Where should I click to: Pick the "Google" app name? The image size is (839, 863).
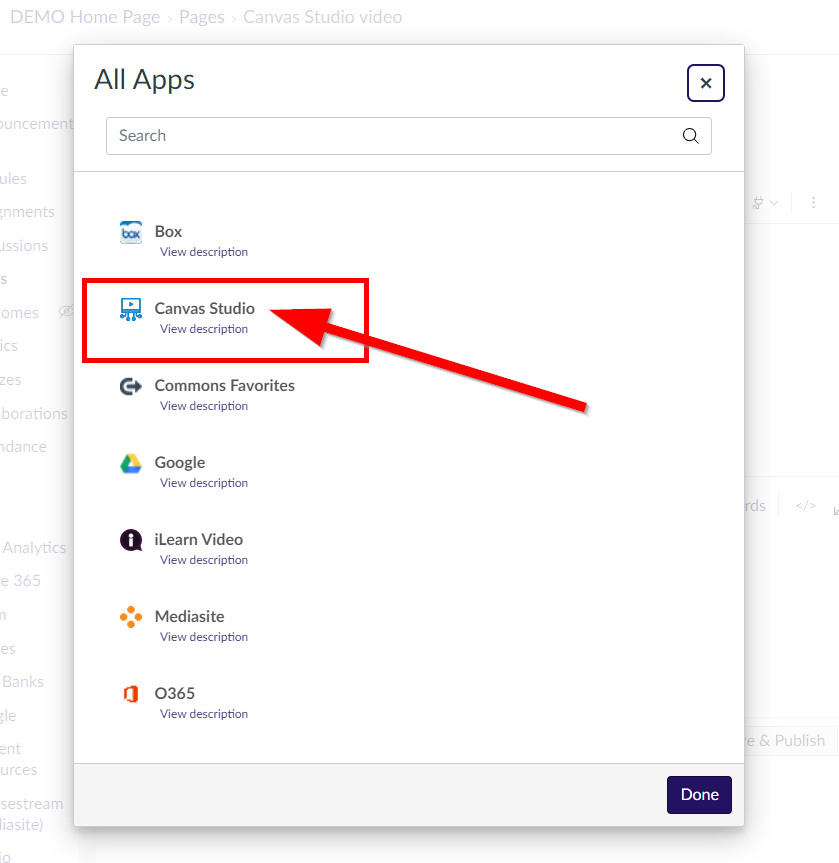click(x=180, y=463)
